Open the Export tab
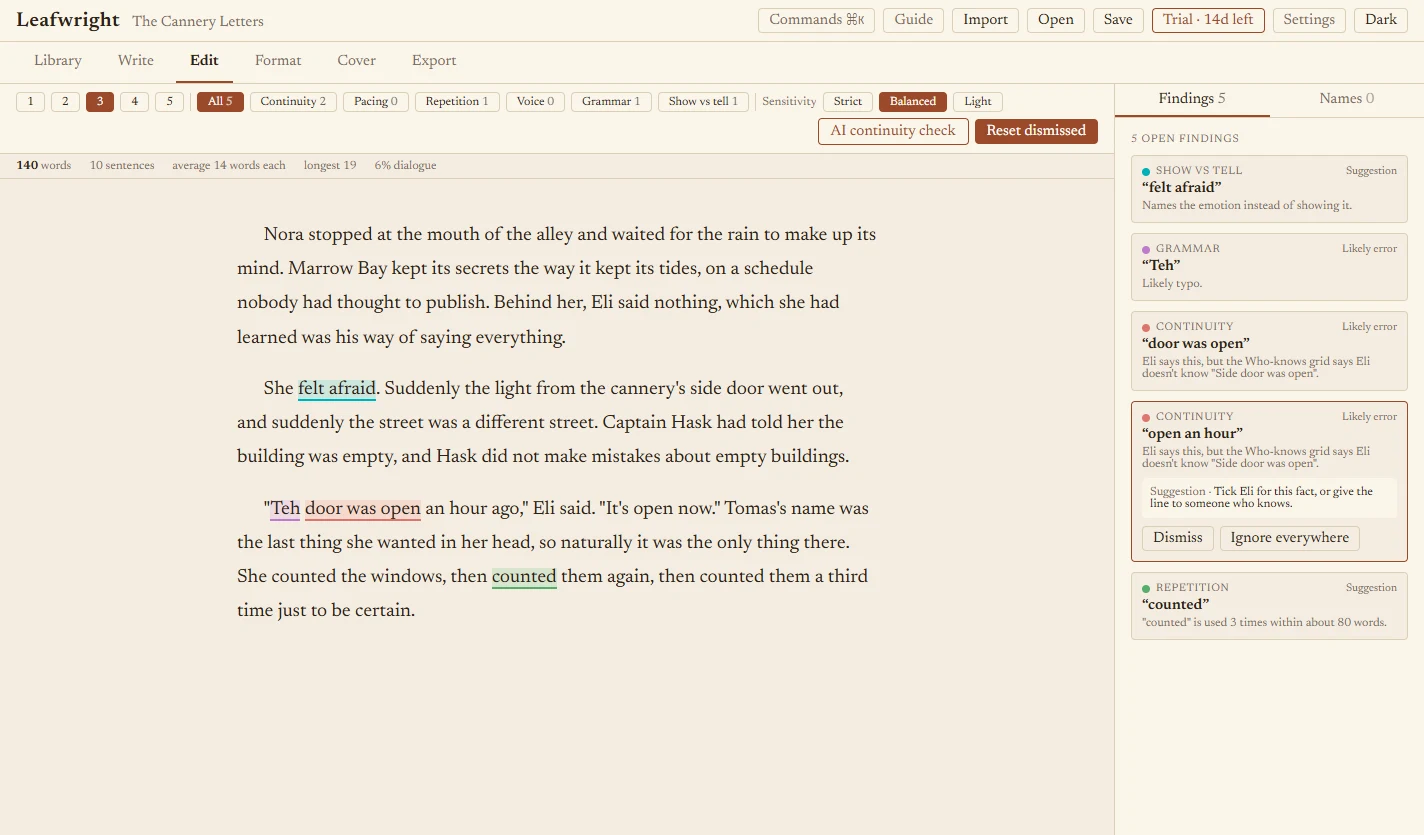1424x835 pixels. pos(434,60)
